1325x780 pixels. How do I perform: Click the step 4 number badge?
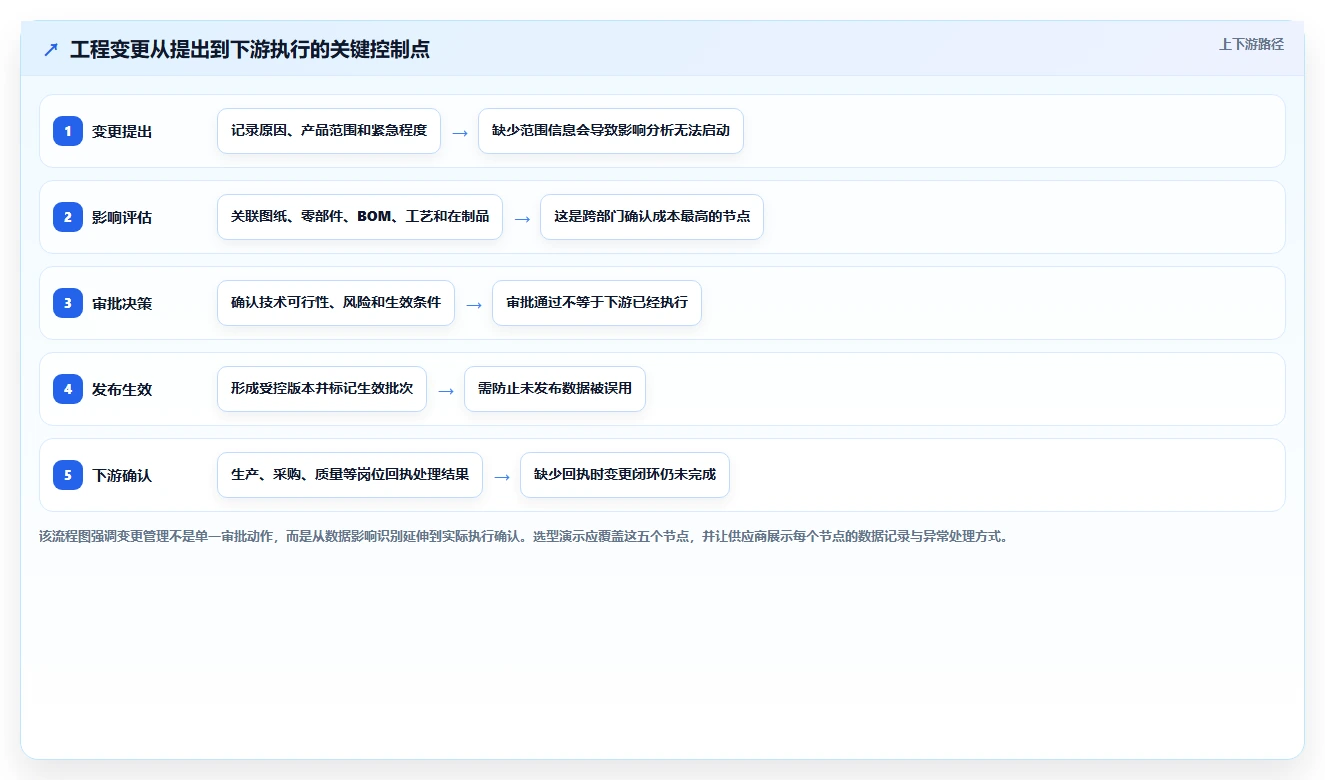68,389
